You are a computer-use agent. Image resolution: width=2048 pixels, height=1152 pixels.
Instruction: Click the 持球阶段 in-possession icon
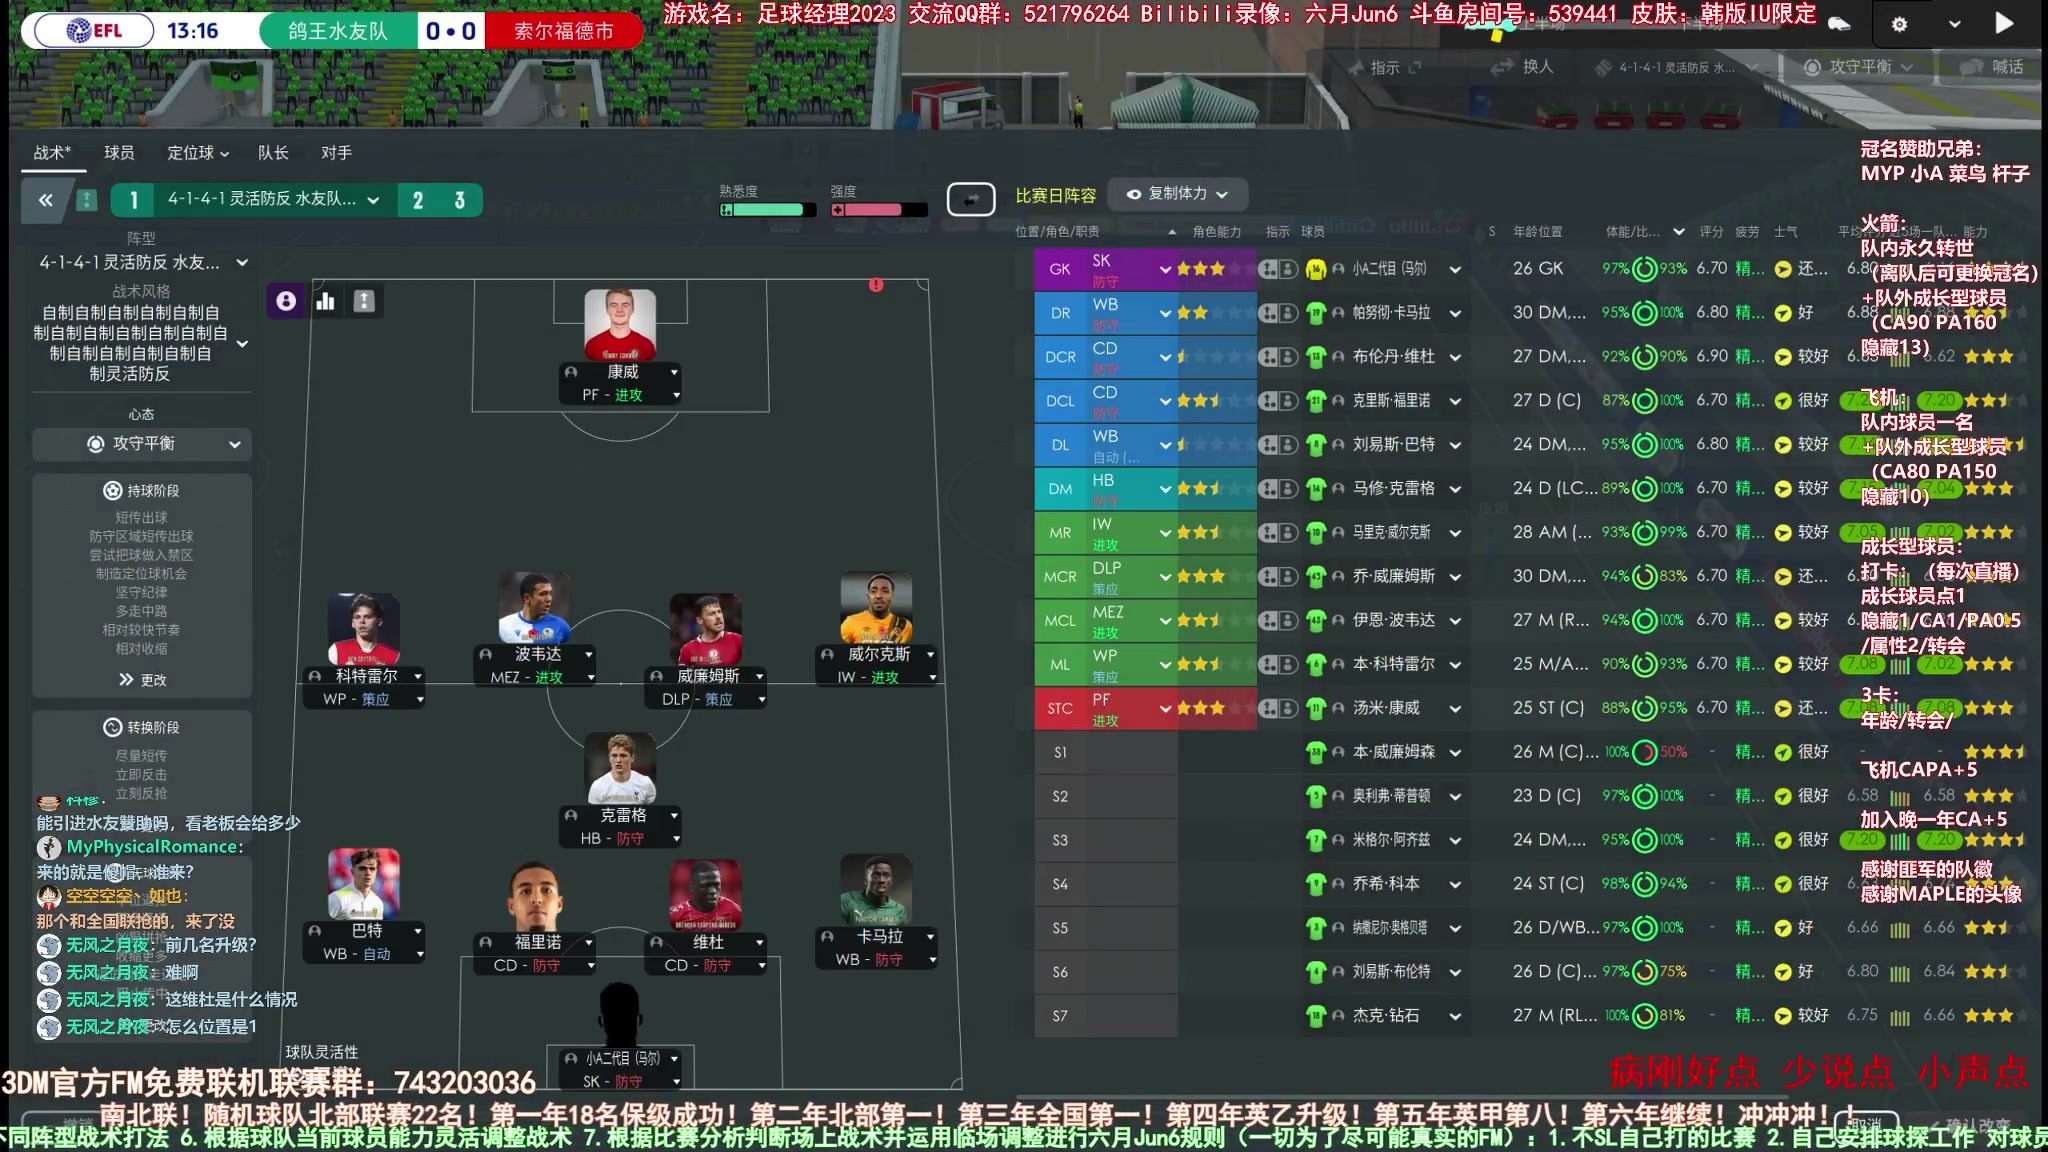tap(112, 490)
